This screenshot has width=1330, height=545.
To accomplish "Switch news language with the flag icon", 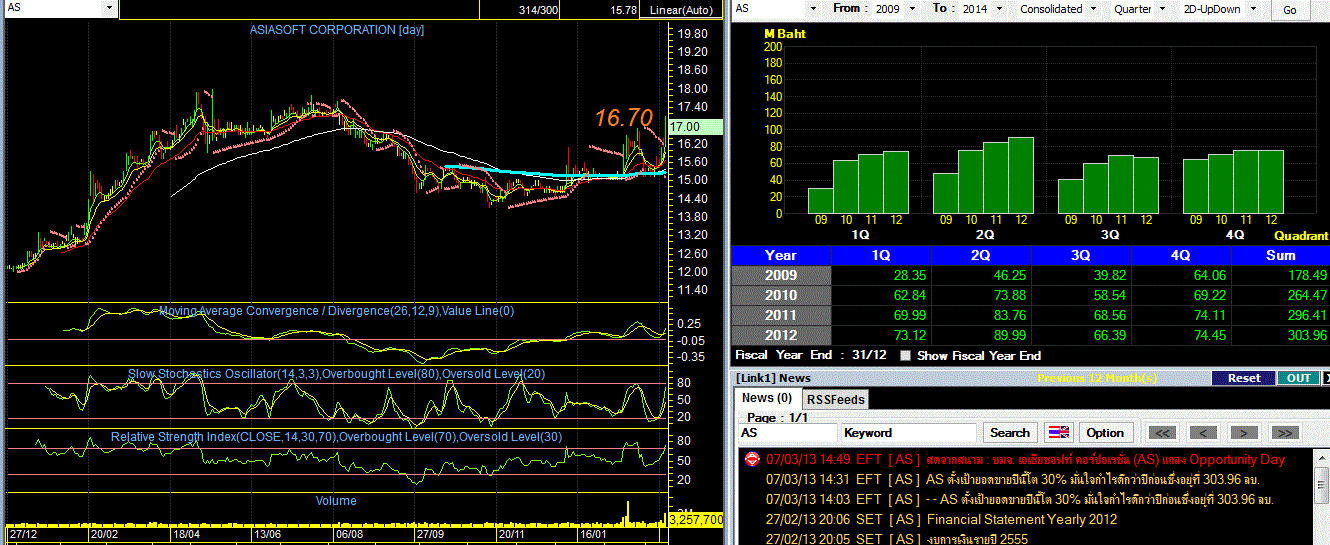I will pos(1058,433).
